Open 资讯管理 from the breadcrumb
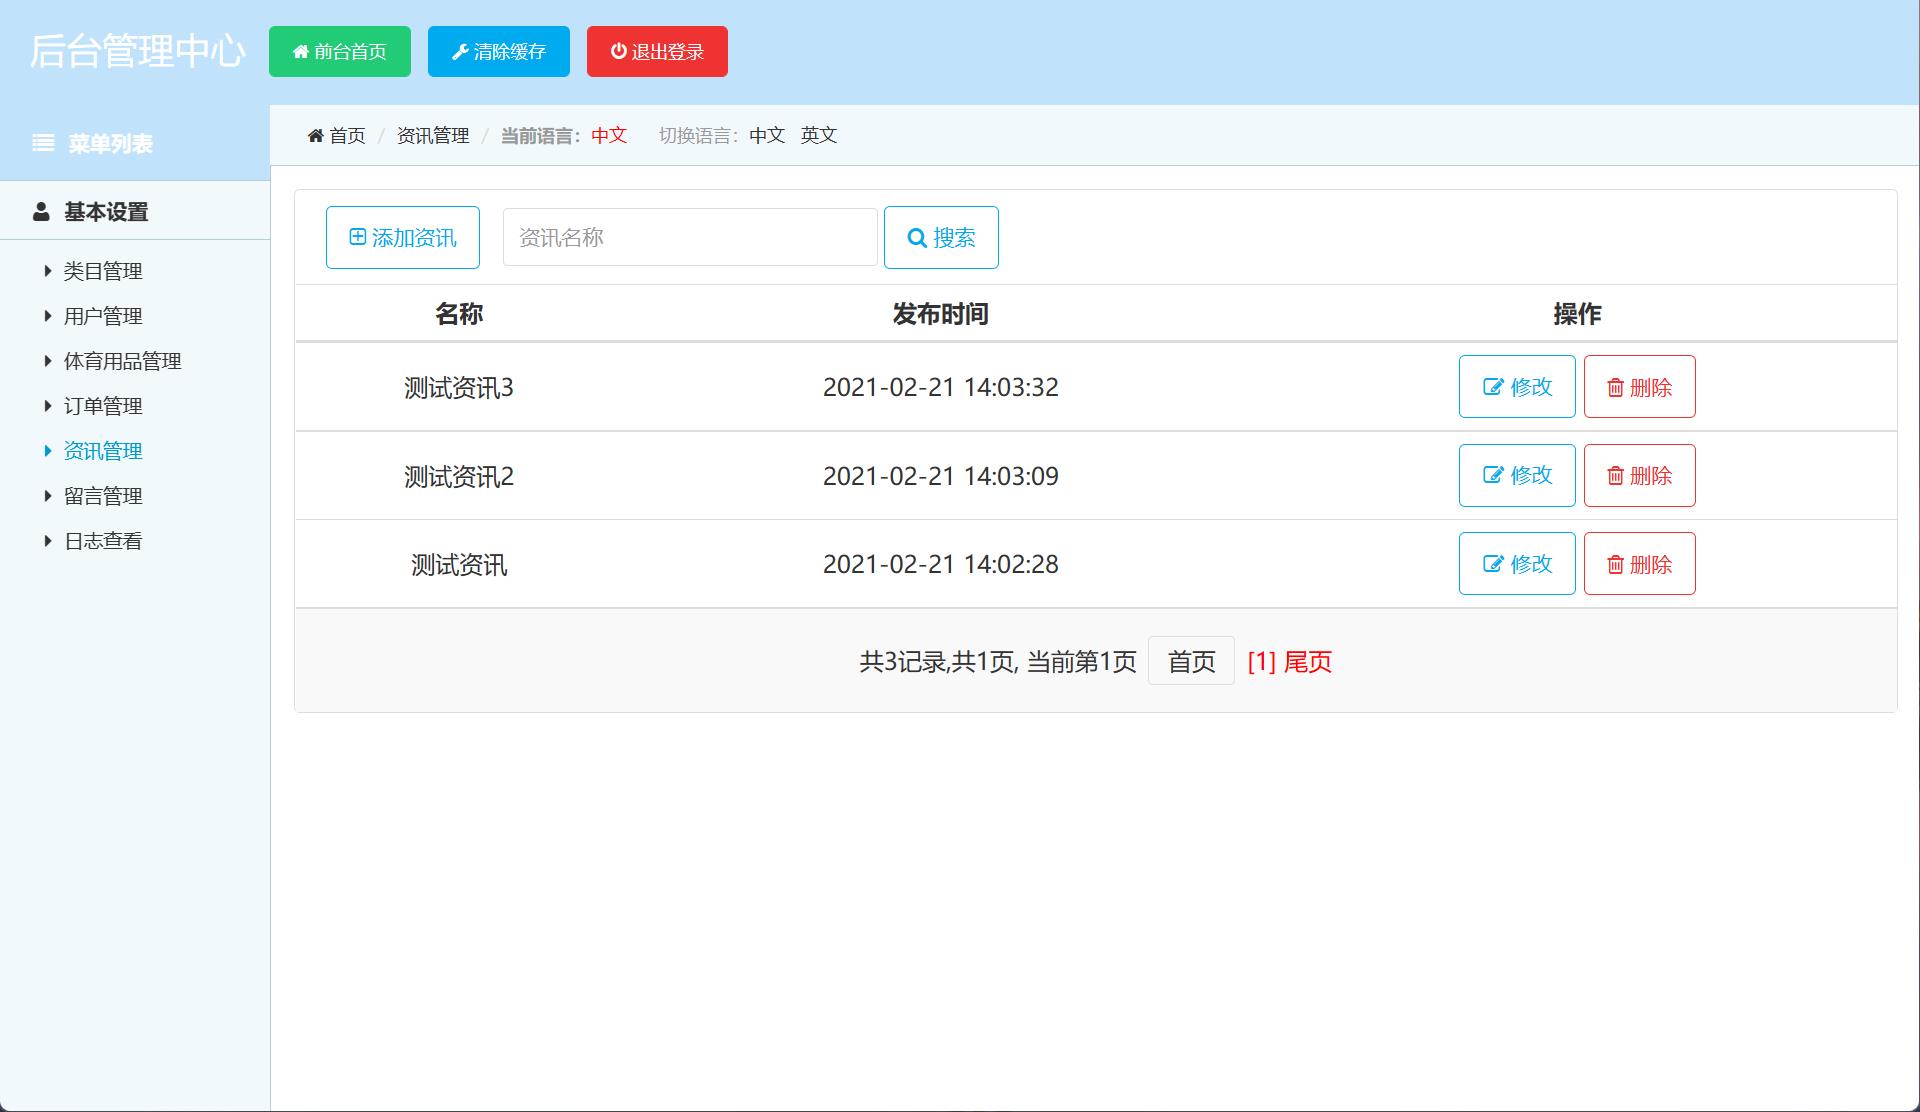This screenshot has height=1112, width=1920. [432, 135]
